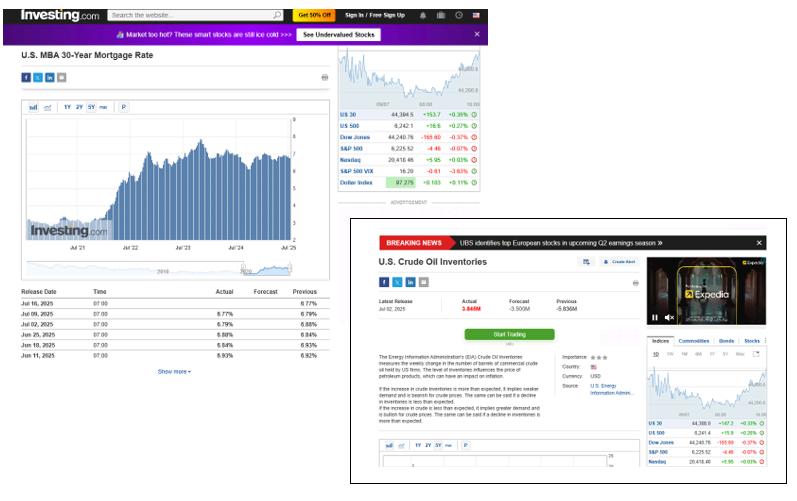797x501 pixels.
Task: Click the red clock icon on the Mortgage page Dow Jones row
Action: 474,137
